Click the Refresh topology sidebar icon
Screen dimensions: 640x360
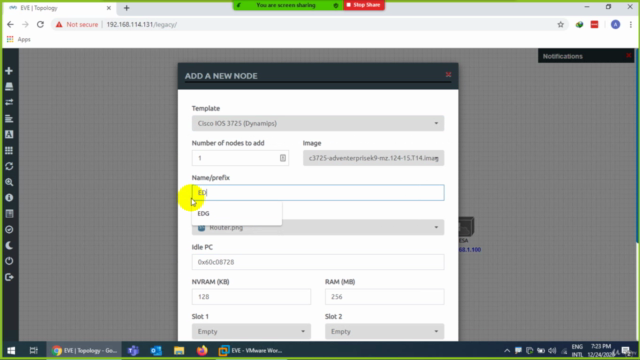pos(9,166)
